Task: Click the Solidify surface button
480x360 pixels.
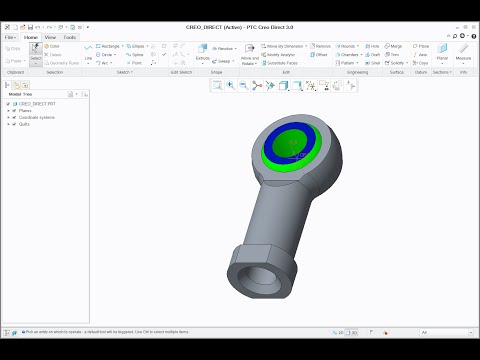Action: 395,63
